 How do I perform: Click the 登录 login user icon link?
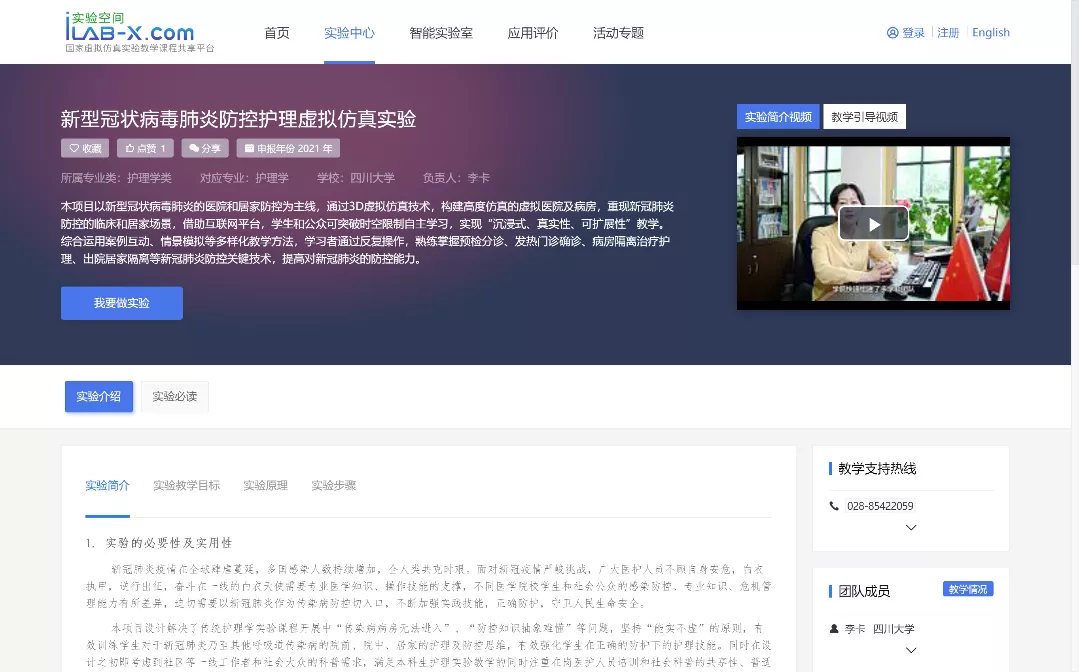tap(906, 33)
